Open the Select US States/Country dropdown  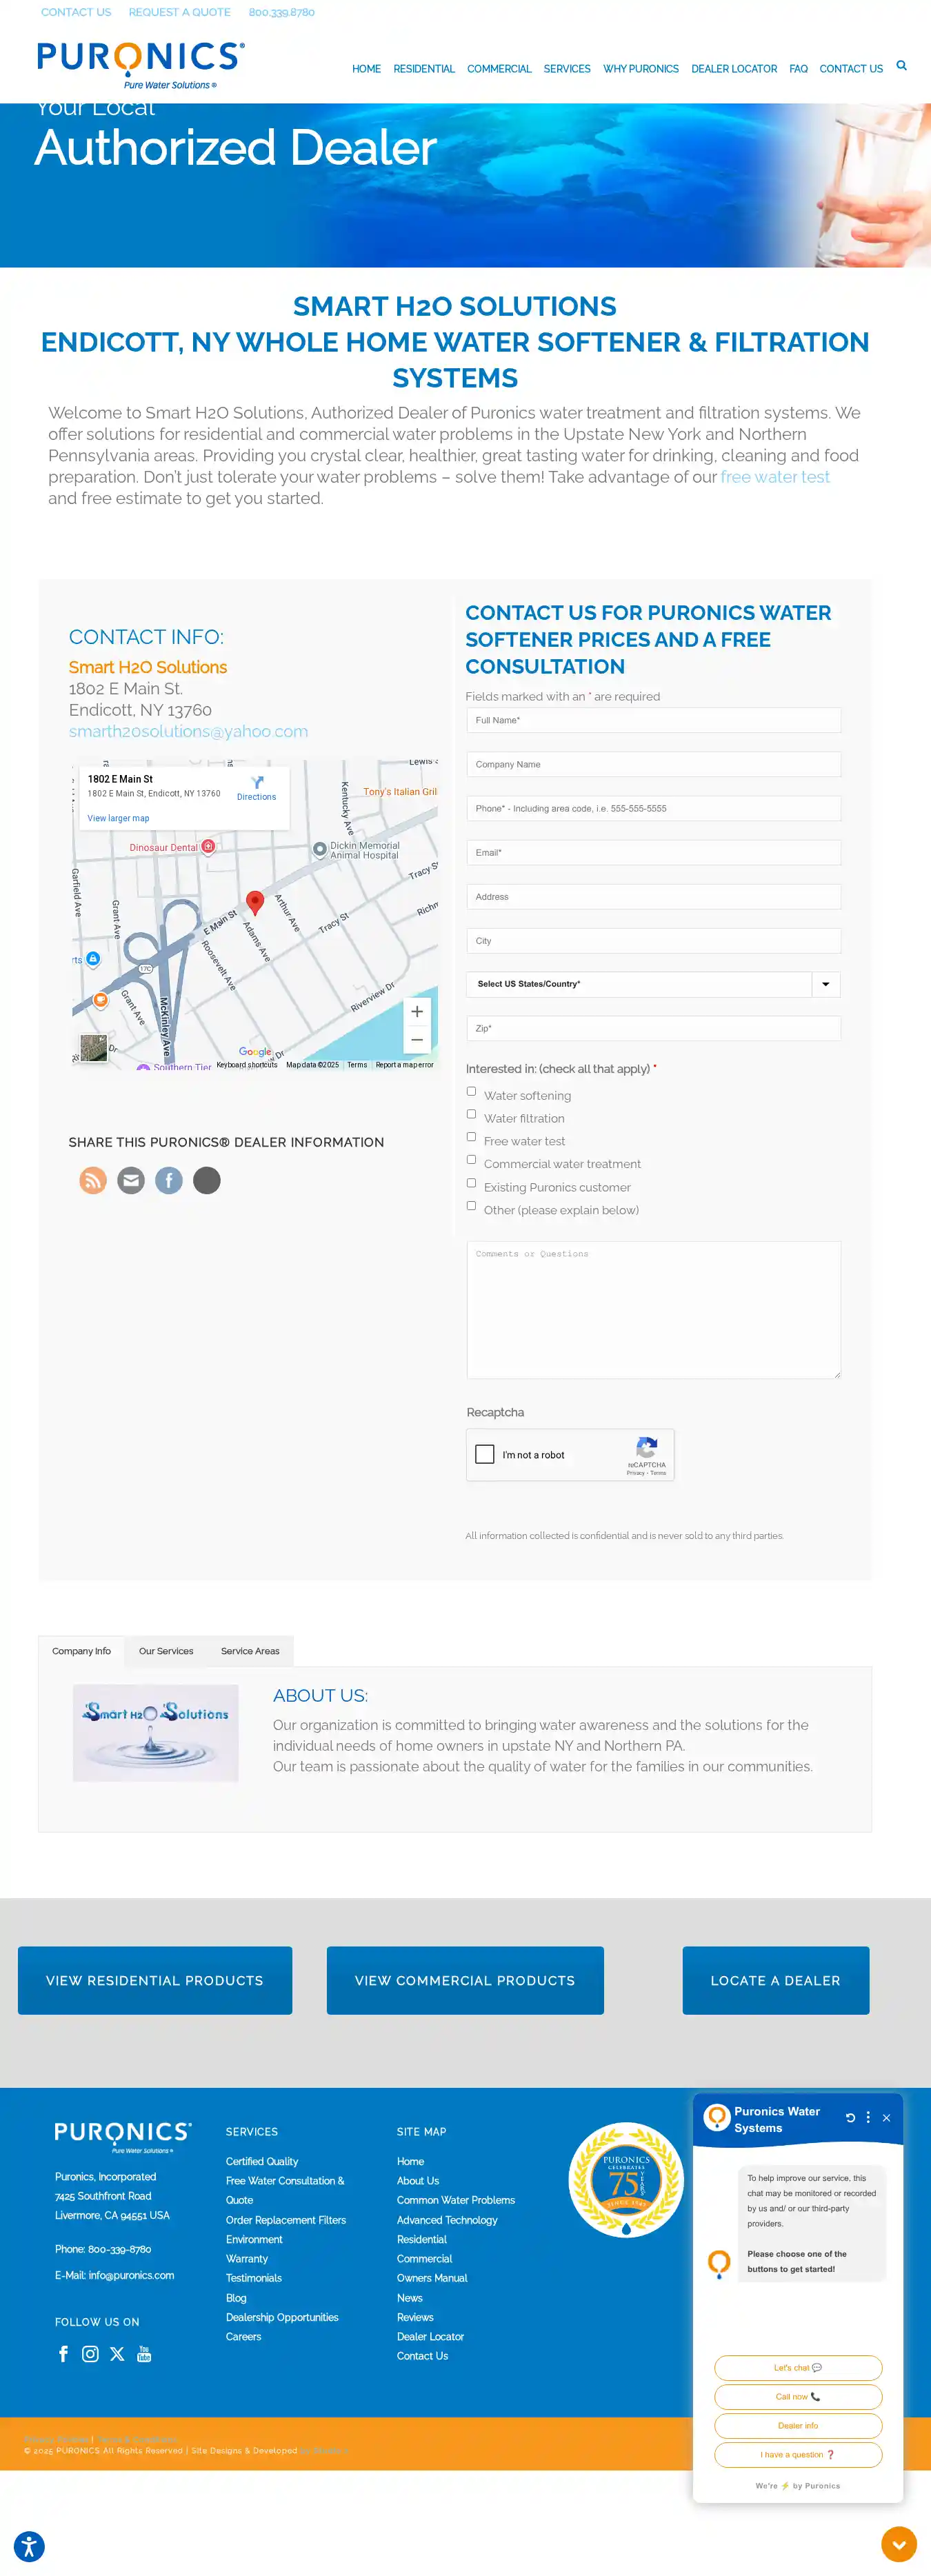click(653, 984)
